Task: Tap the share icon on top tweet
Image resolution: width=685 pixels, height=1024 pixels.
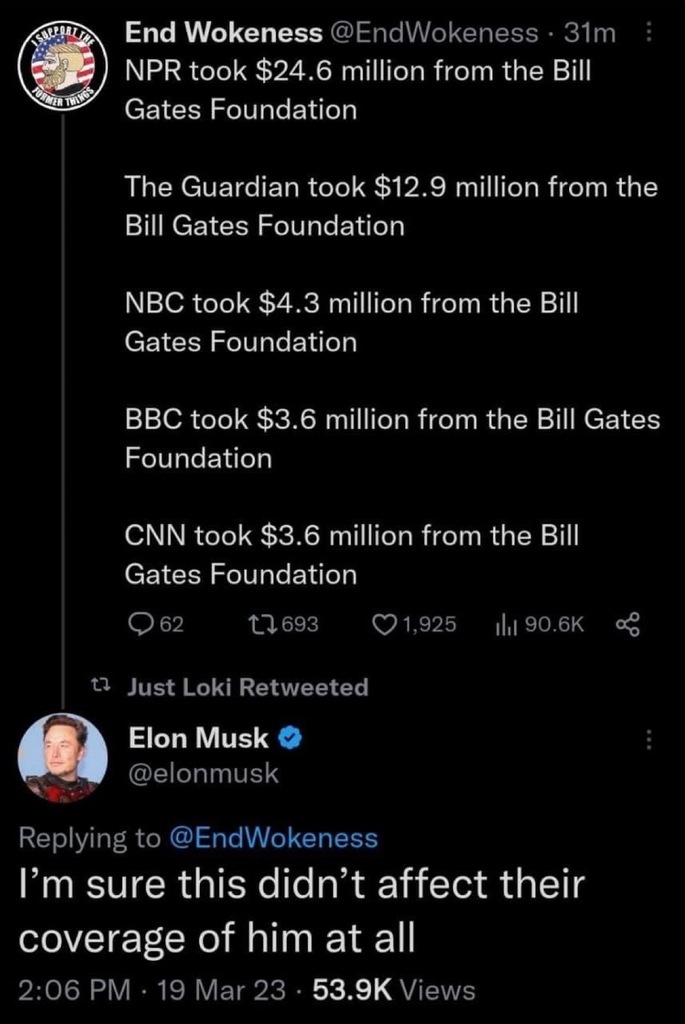Action: click(x=627, y=625)
